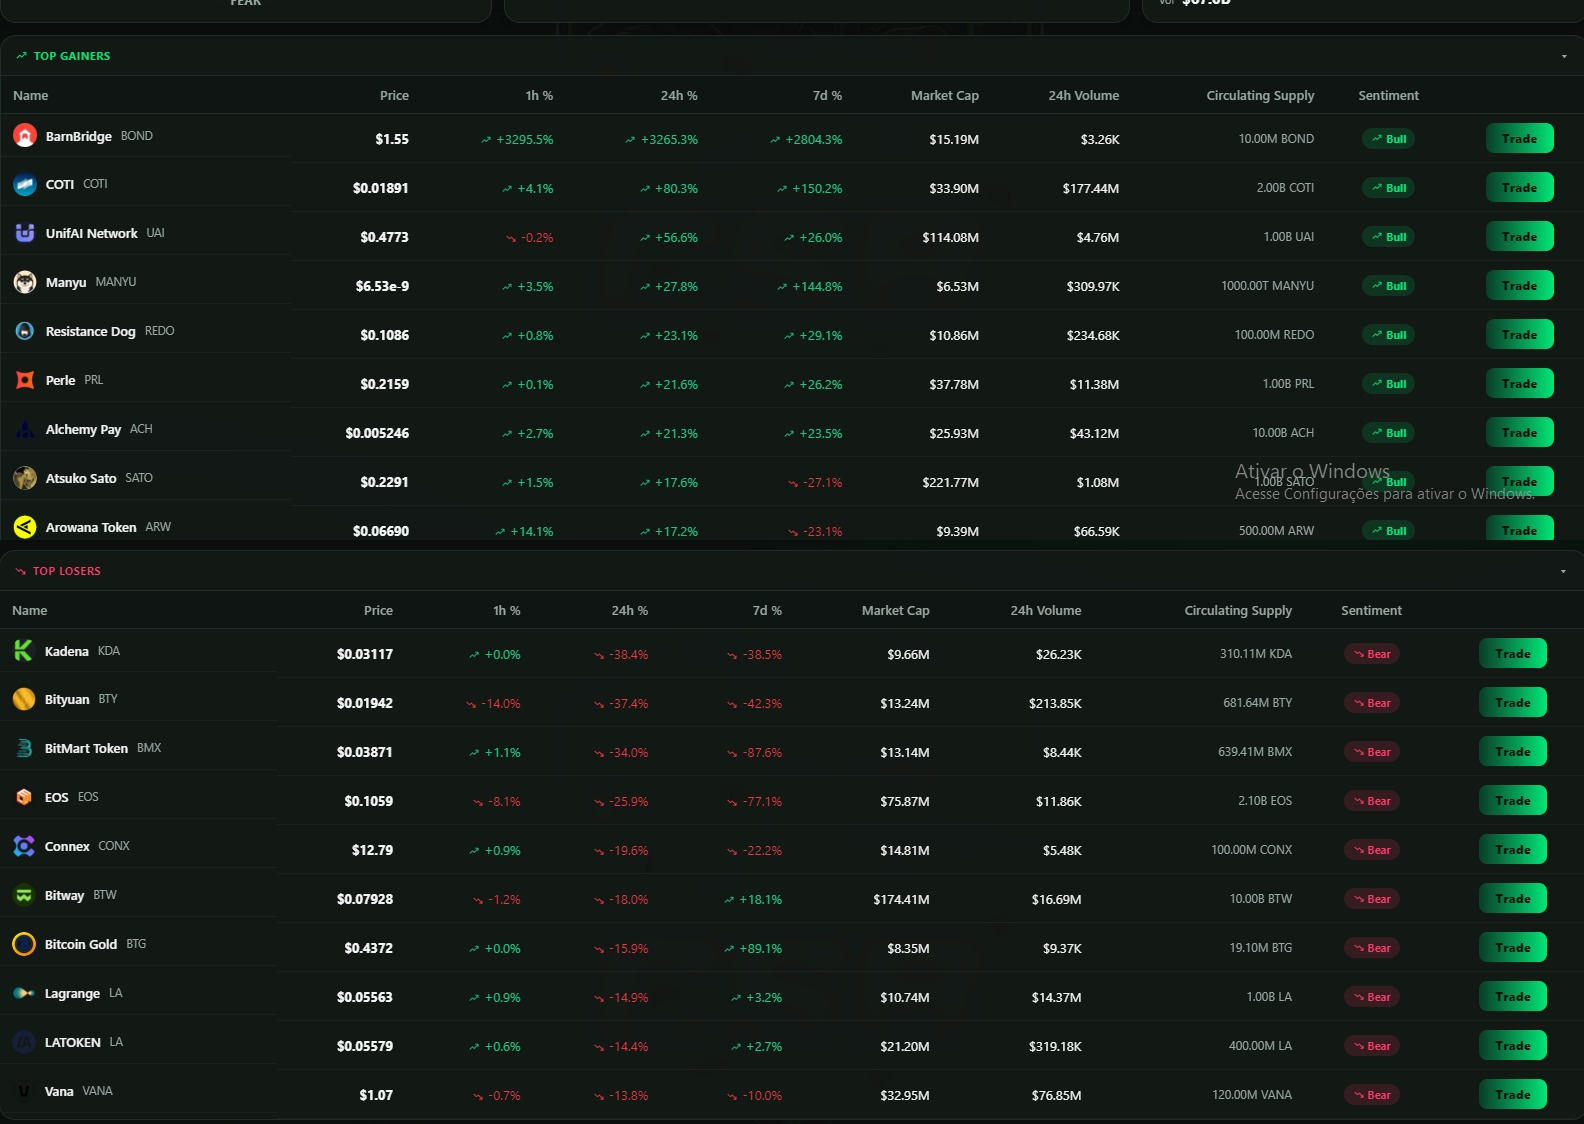Click Kadena 24h change -38.4%
1584x1124 pixels.
(621, 654)
